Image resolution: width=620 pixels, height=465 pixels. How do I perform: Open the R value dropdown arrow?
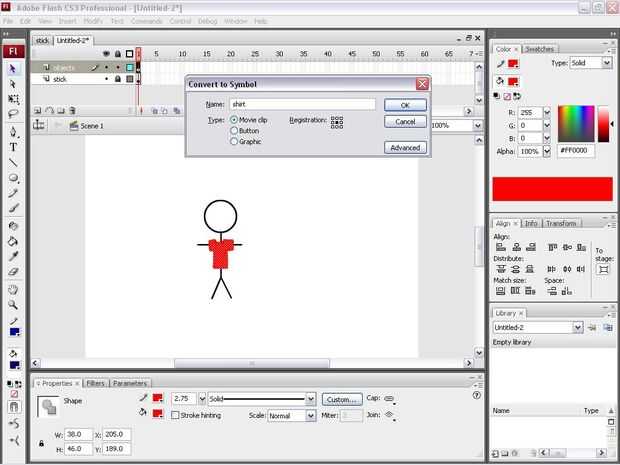[547, 113]
